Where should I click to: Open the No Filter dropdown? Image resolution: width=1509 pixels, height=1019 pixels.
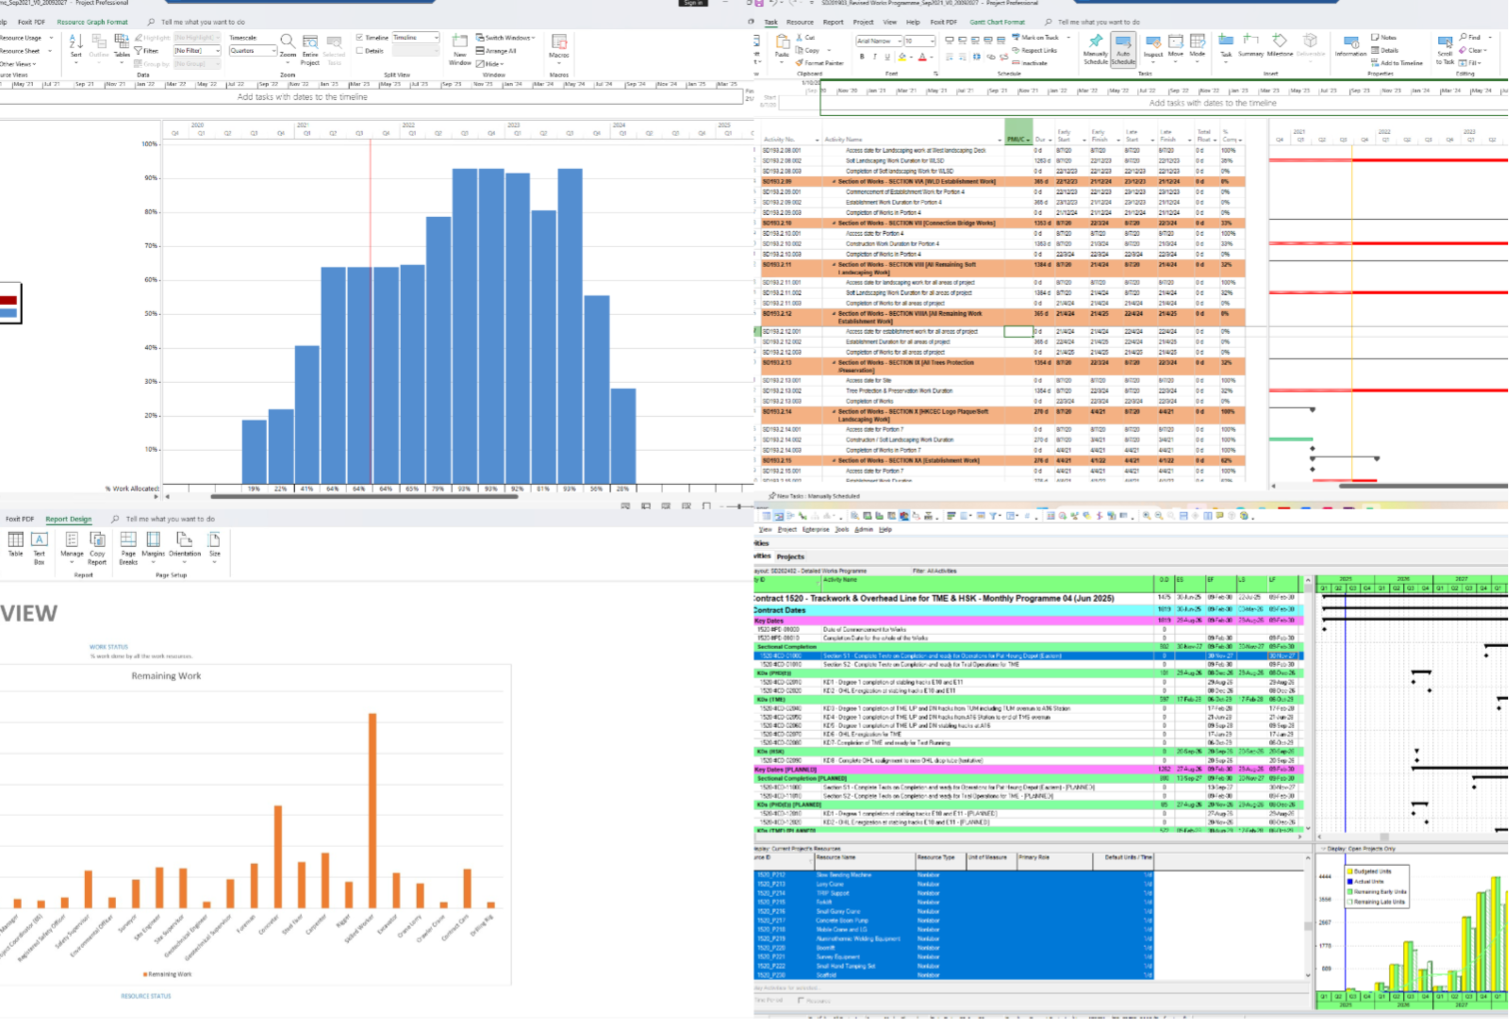(x=197, y=50)
